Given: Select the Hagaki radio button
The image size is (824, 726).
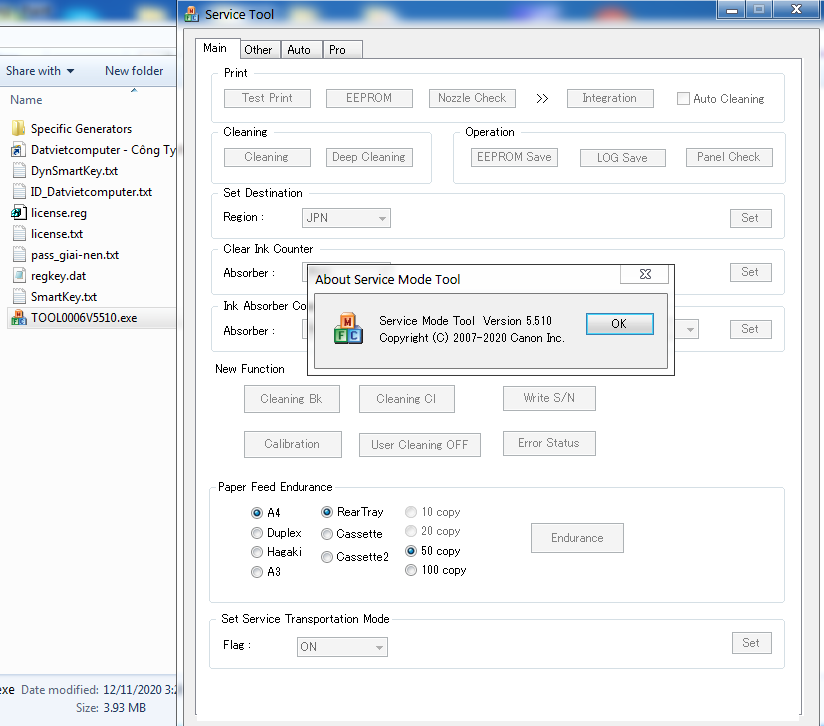Looking at the screenshot, I should [256, 552].
